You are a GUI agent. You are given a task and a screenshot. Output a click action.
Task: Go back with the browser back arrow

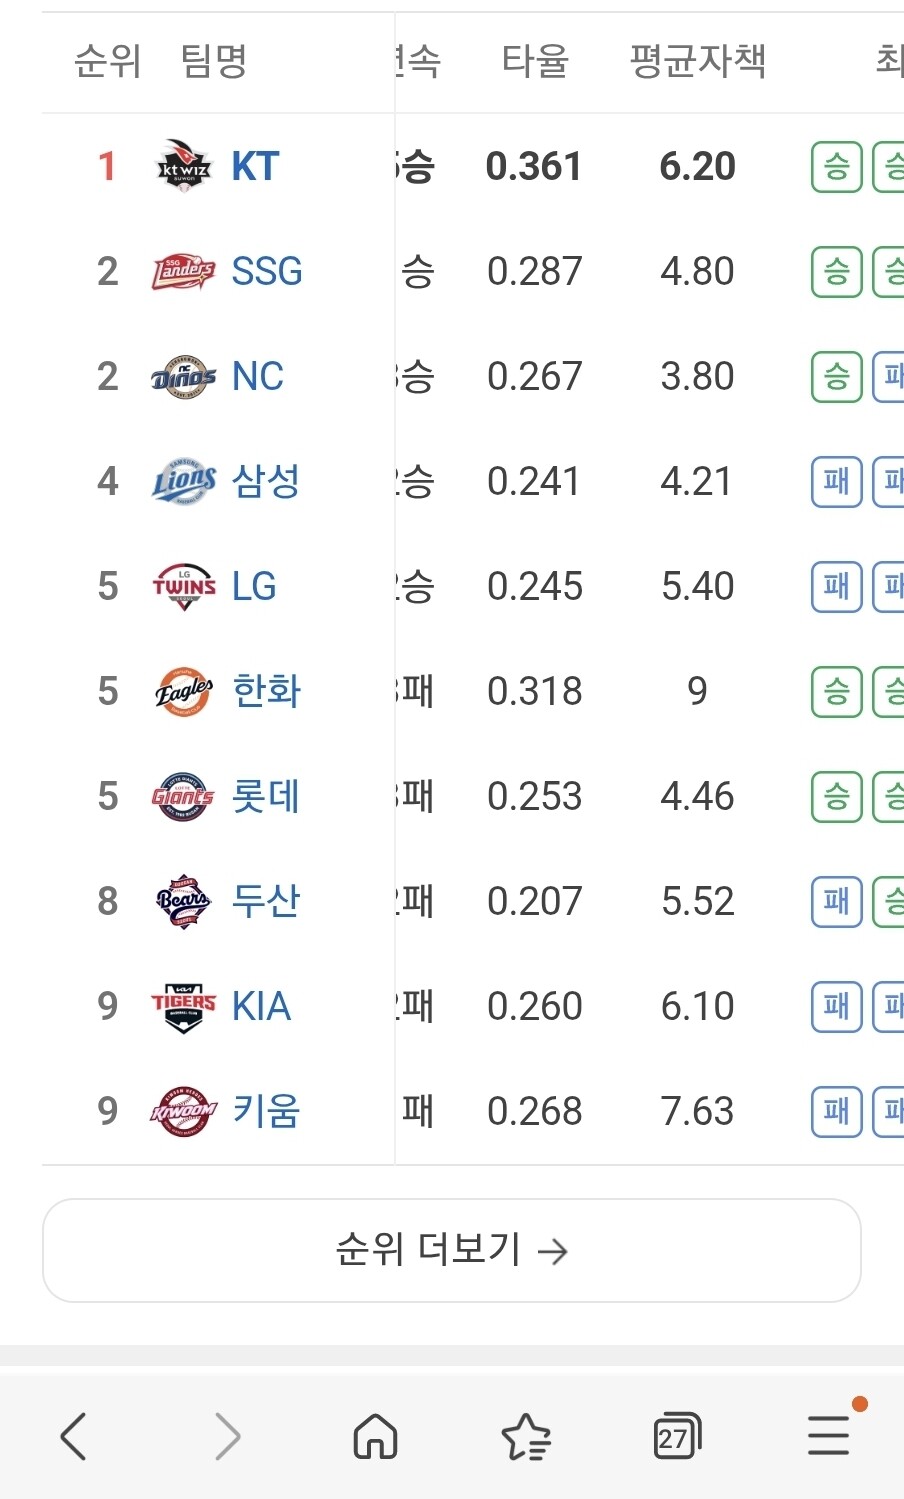[x=74, y=1437]
